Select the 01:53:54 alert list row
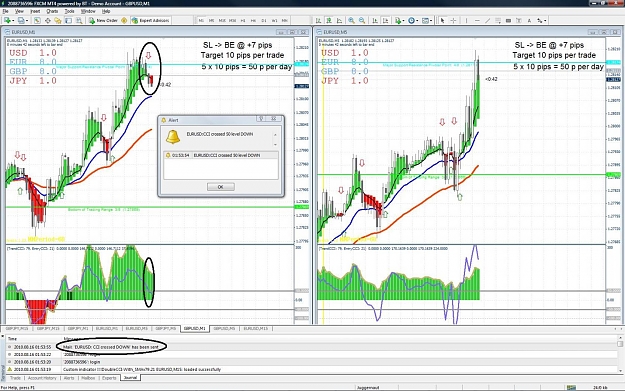625x391 pixels. (x=221, y=155)
